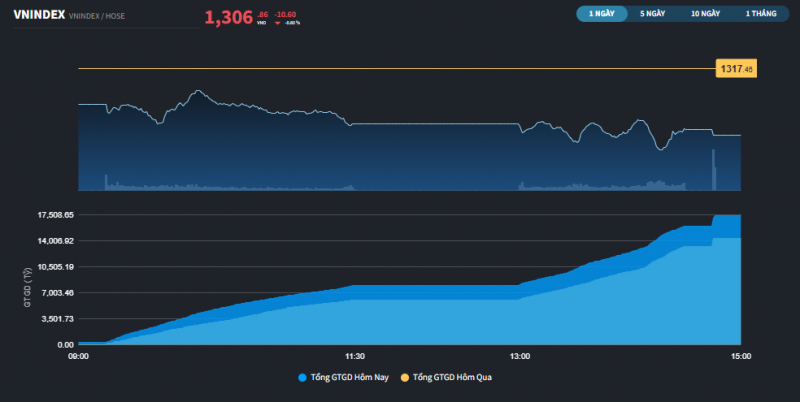Click the 15:00 time axis label
Viewport: 800px width, 402px height.
coord(740,356)
